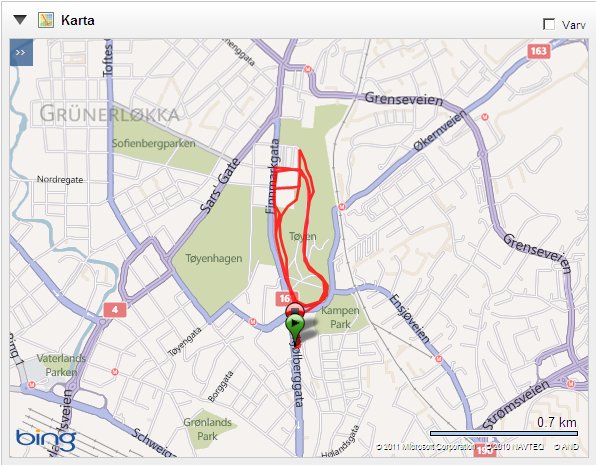This screenshot has width=596, height=465.
Task: Open the Bing logo link
Action: click(x=46, y=440)
